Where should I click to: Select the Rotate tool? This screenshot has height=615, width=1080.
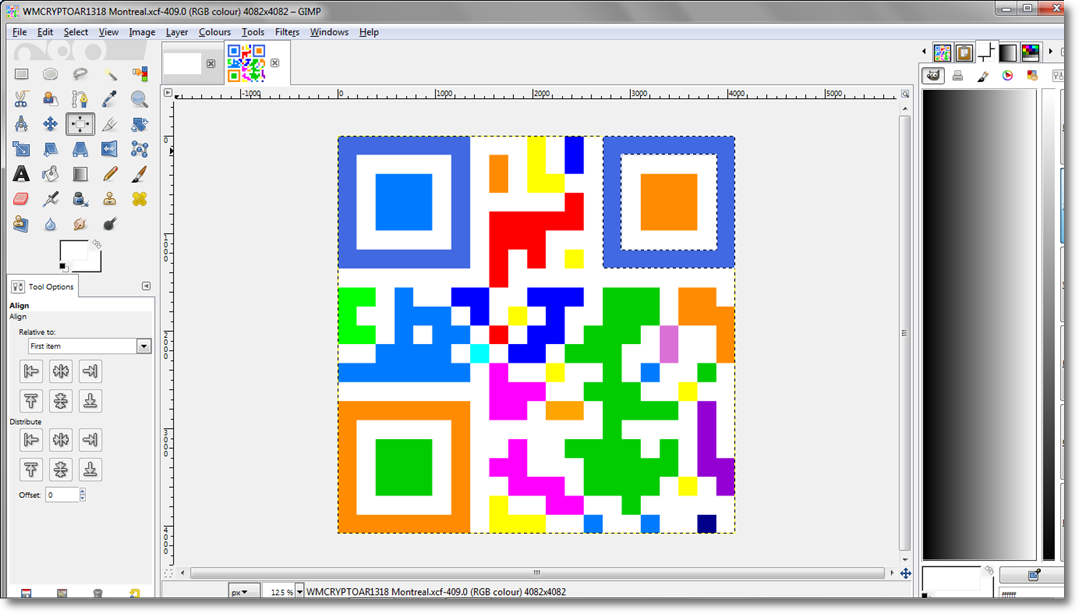click(140, 124)
